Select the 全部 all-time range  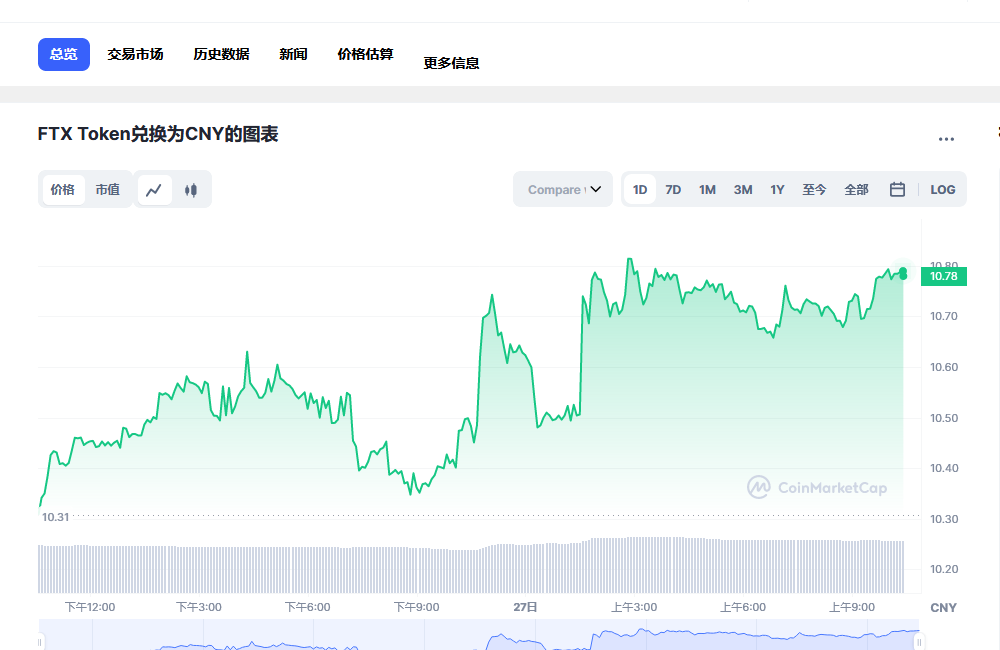coord(857,189)
